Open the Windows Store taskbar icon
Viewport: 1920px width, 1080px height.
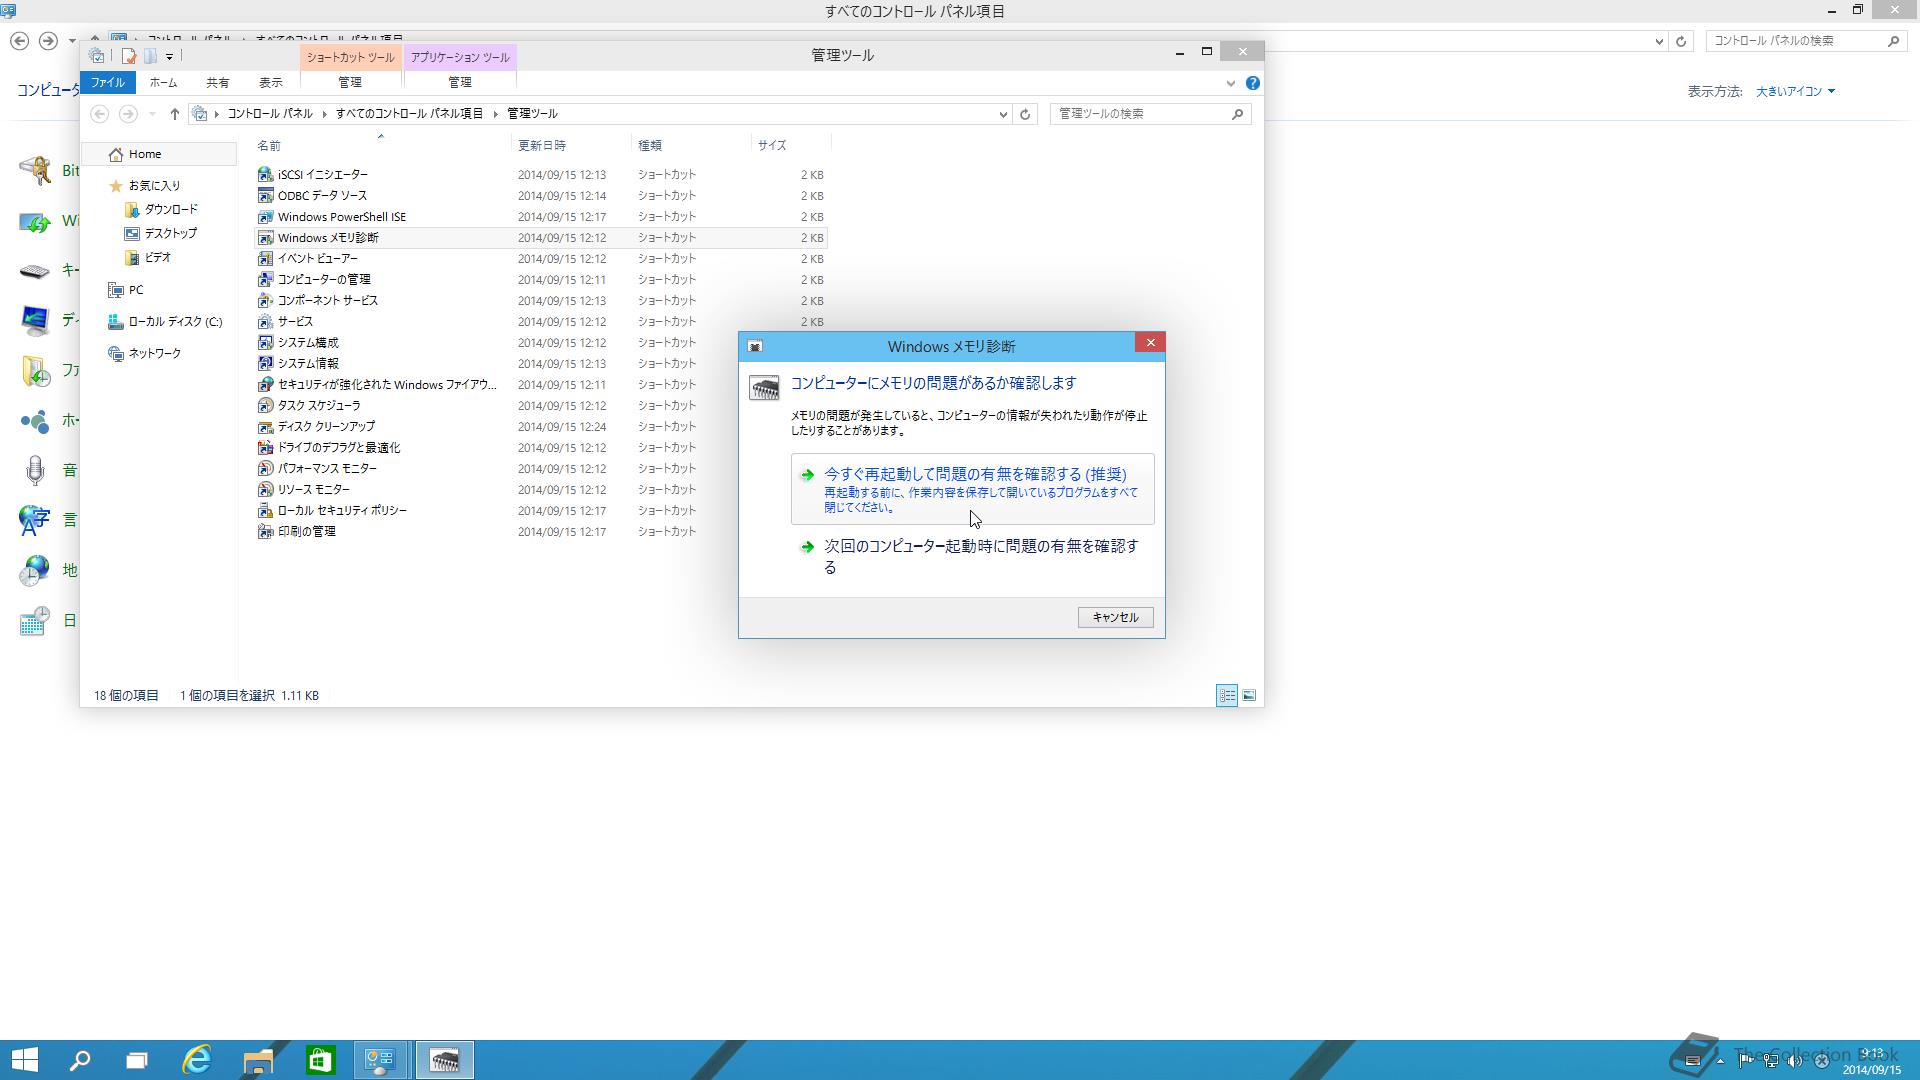(320, 1060)
